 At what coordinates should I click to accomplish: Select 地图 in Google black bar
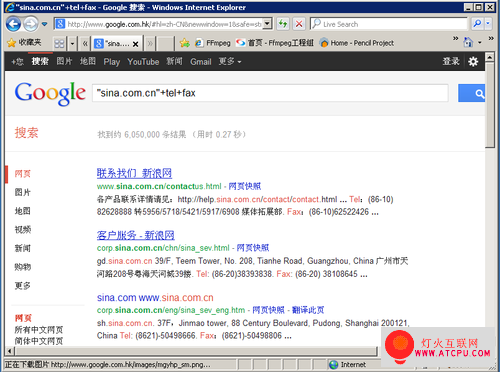[x=88, y=61]
